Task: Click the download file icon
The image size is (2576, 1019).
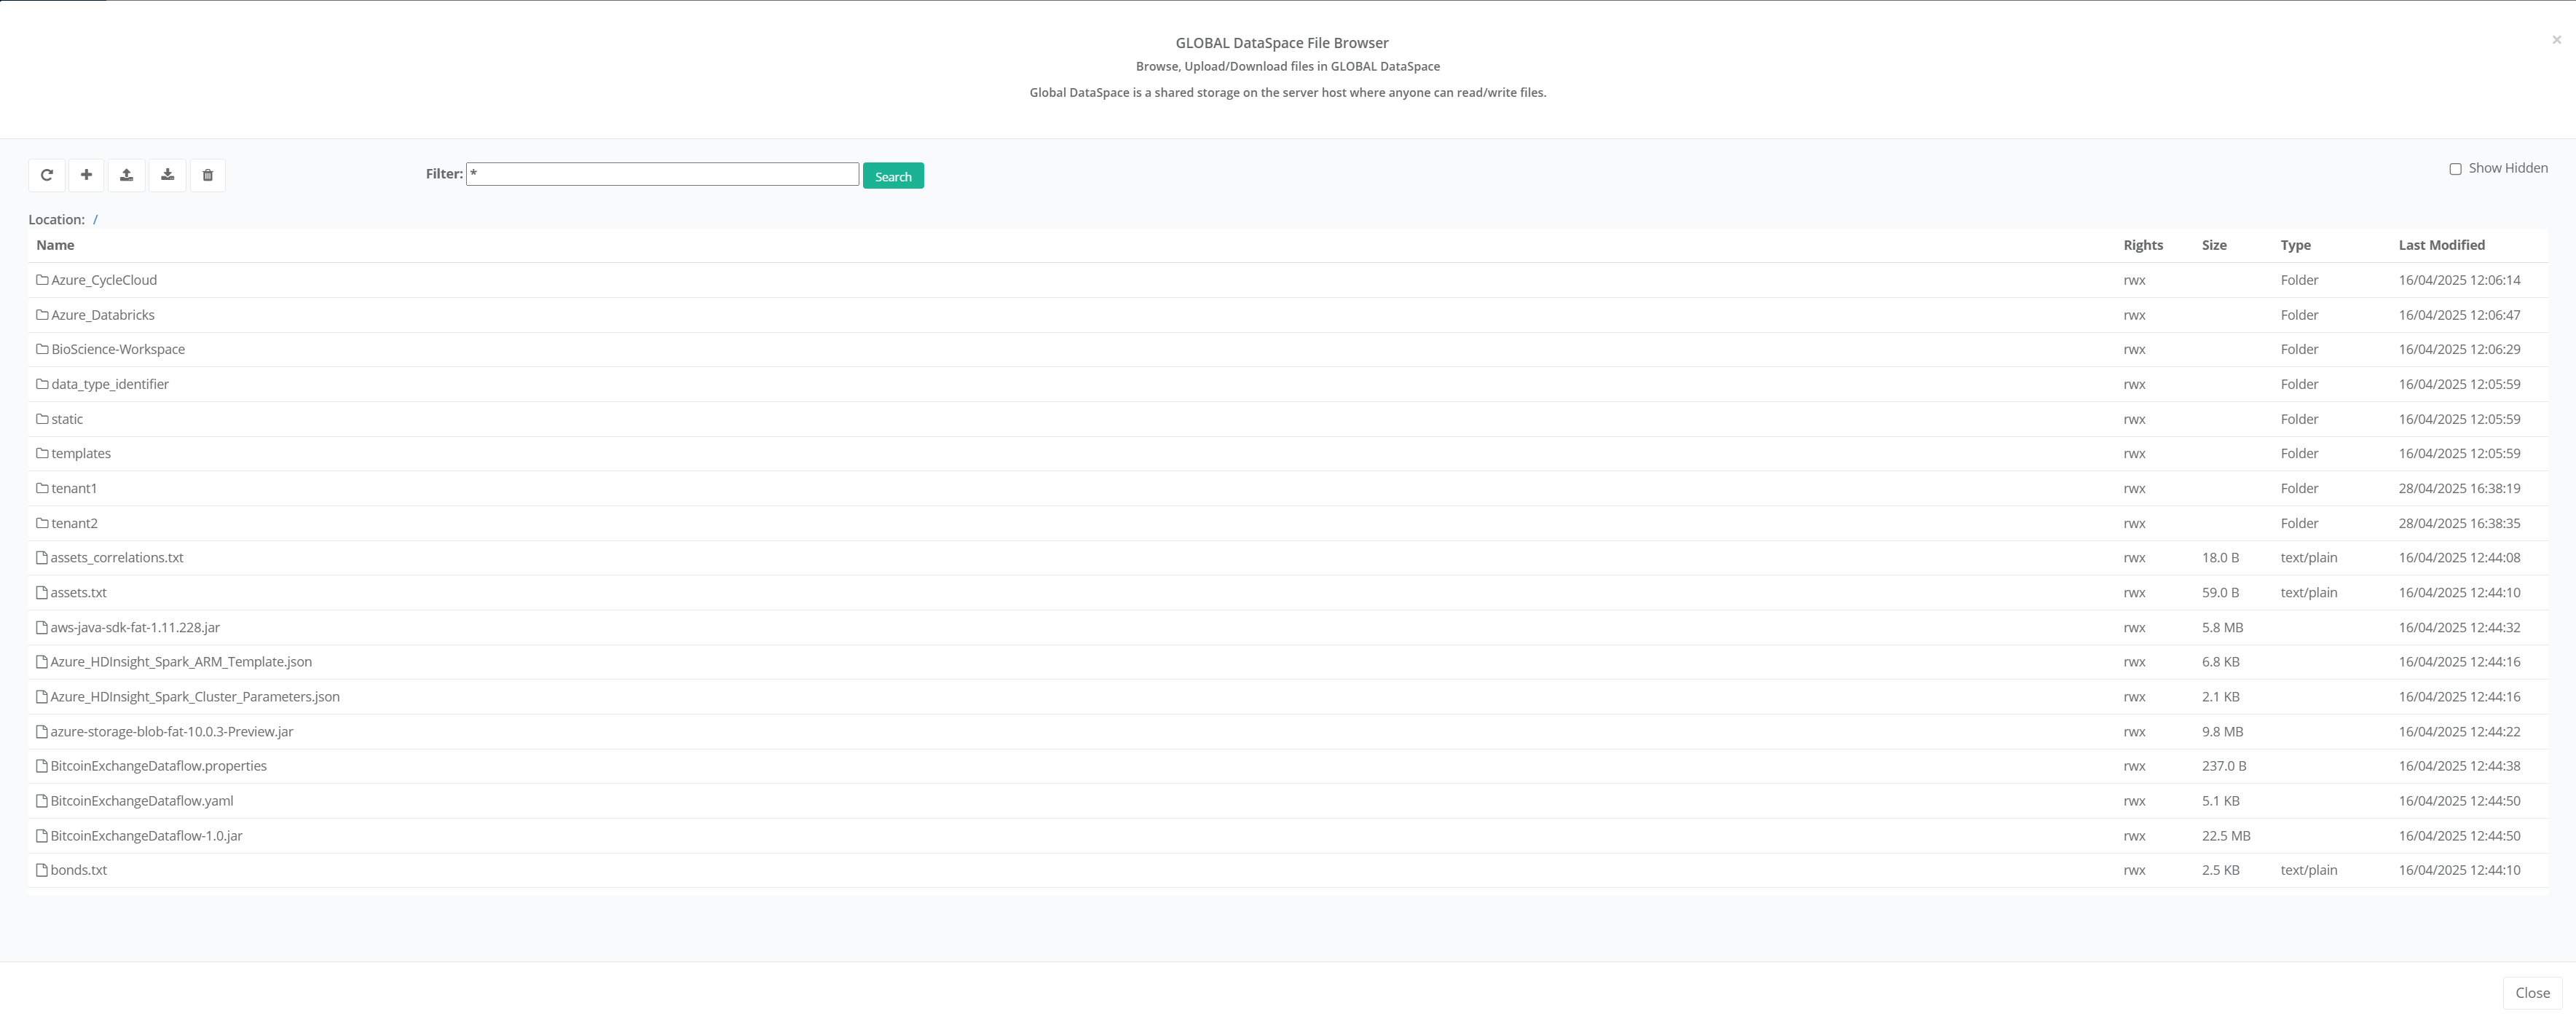Action: [168, 175]
